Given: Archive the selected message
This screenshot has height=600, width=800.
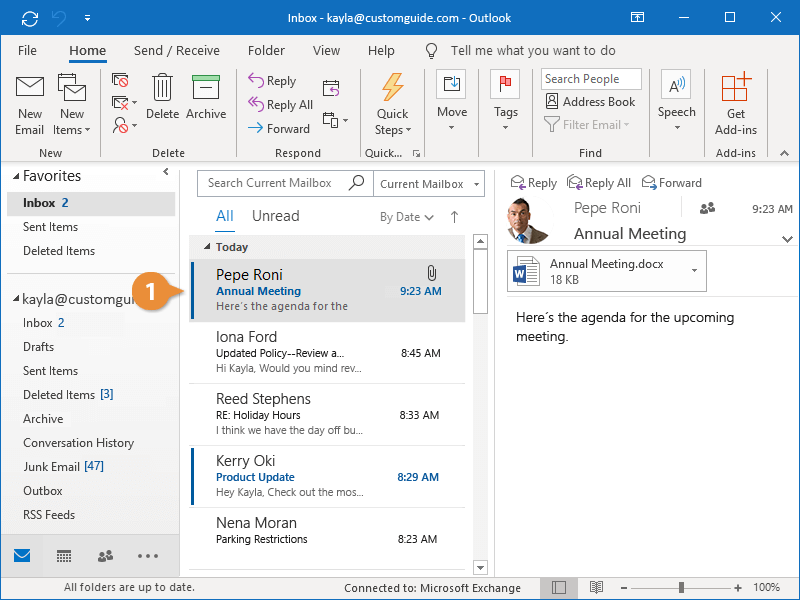Looking at the screenshot, I should (x=206, y=97).
